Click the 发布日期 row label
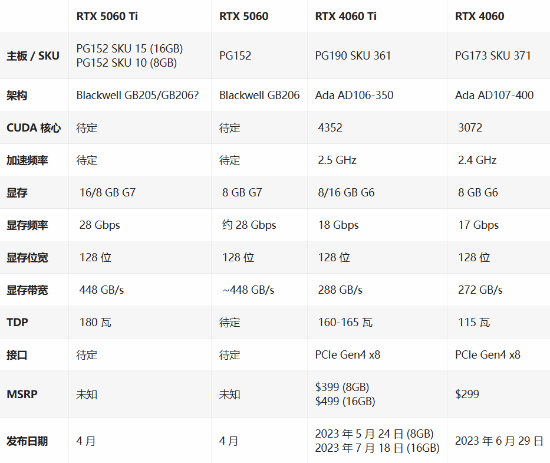The width and height of the screenshot is (550, 463). (x=27, y=441)
